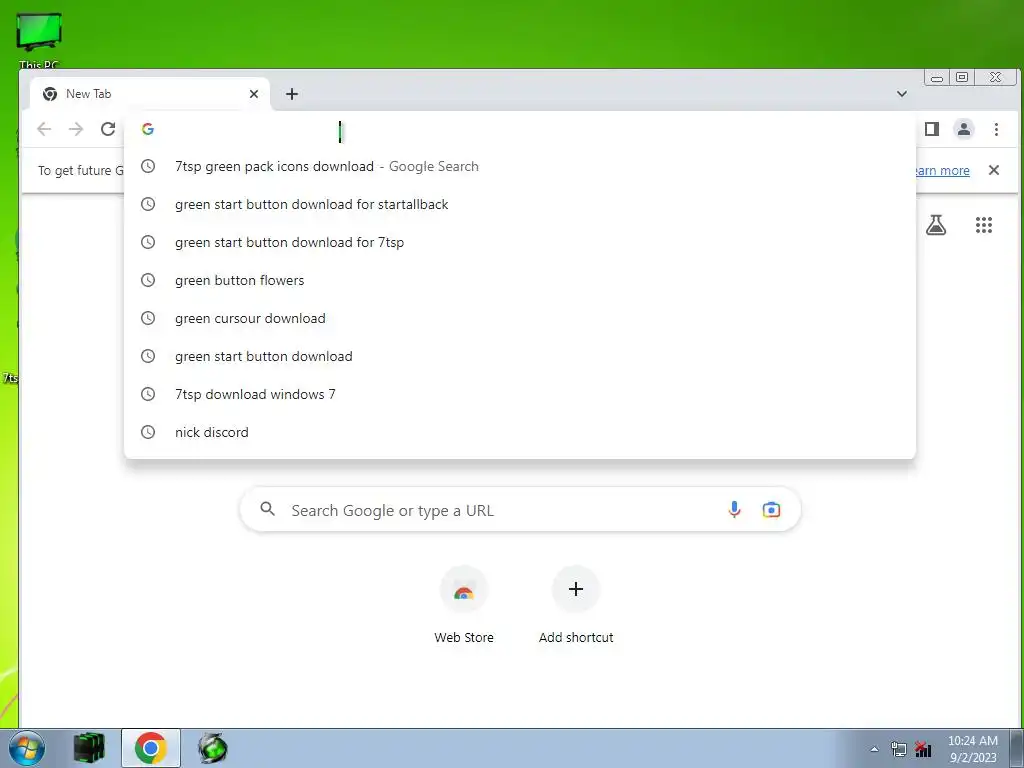This screenshot has height=768, width=1024.
Task: Select suggestion 'green start button download for startallback'
Action: pyautogui.click(x=519, y=204)
